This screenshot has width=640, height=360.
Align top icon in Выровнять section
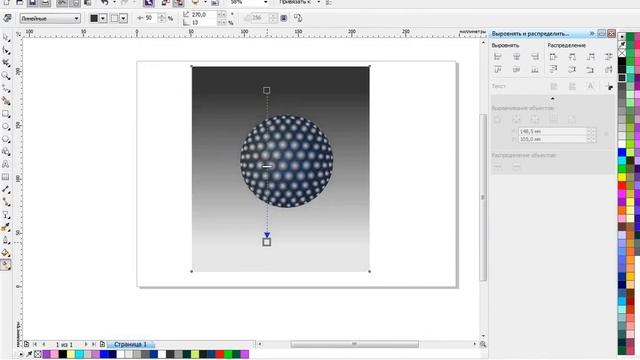point(498,70)
